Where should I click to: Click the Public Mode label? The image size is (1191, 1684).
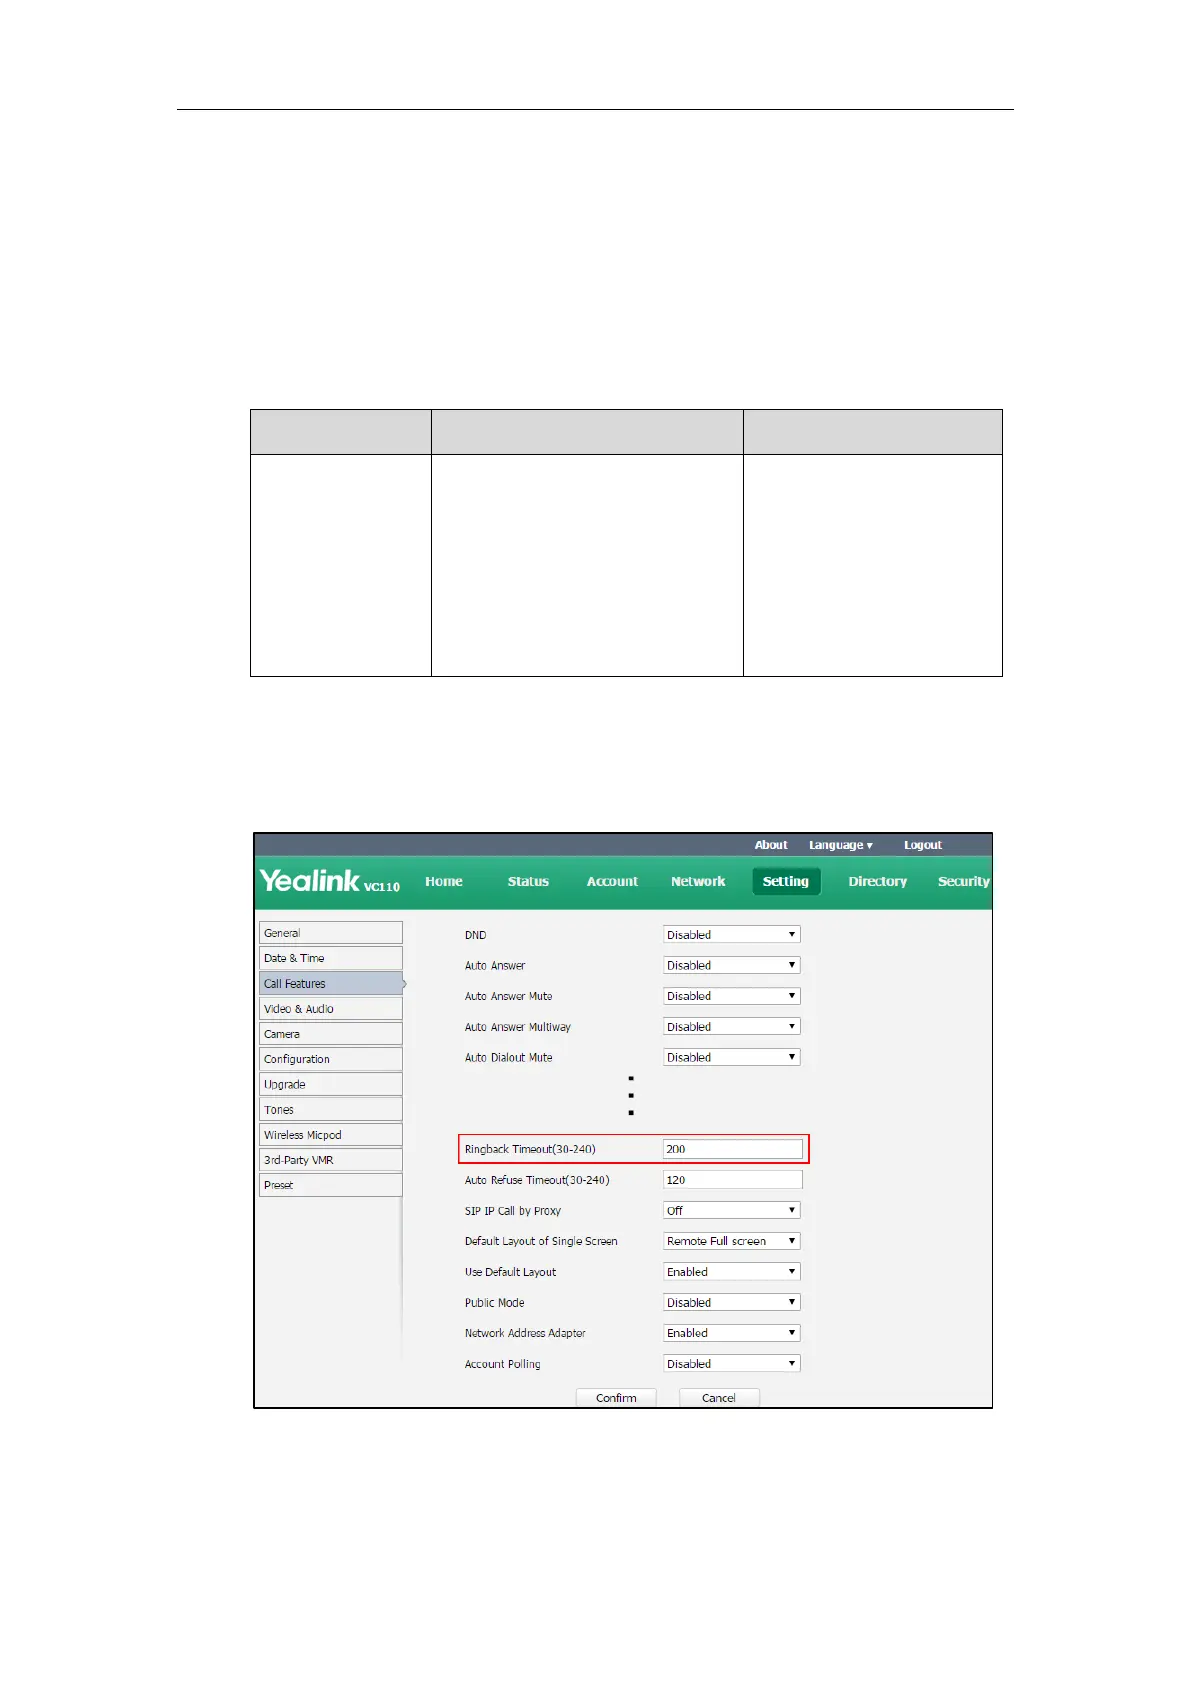494,1303
